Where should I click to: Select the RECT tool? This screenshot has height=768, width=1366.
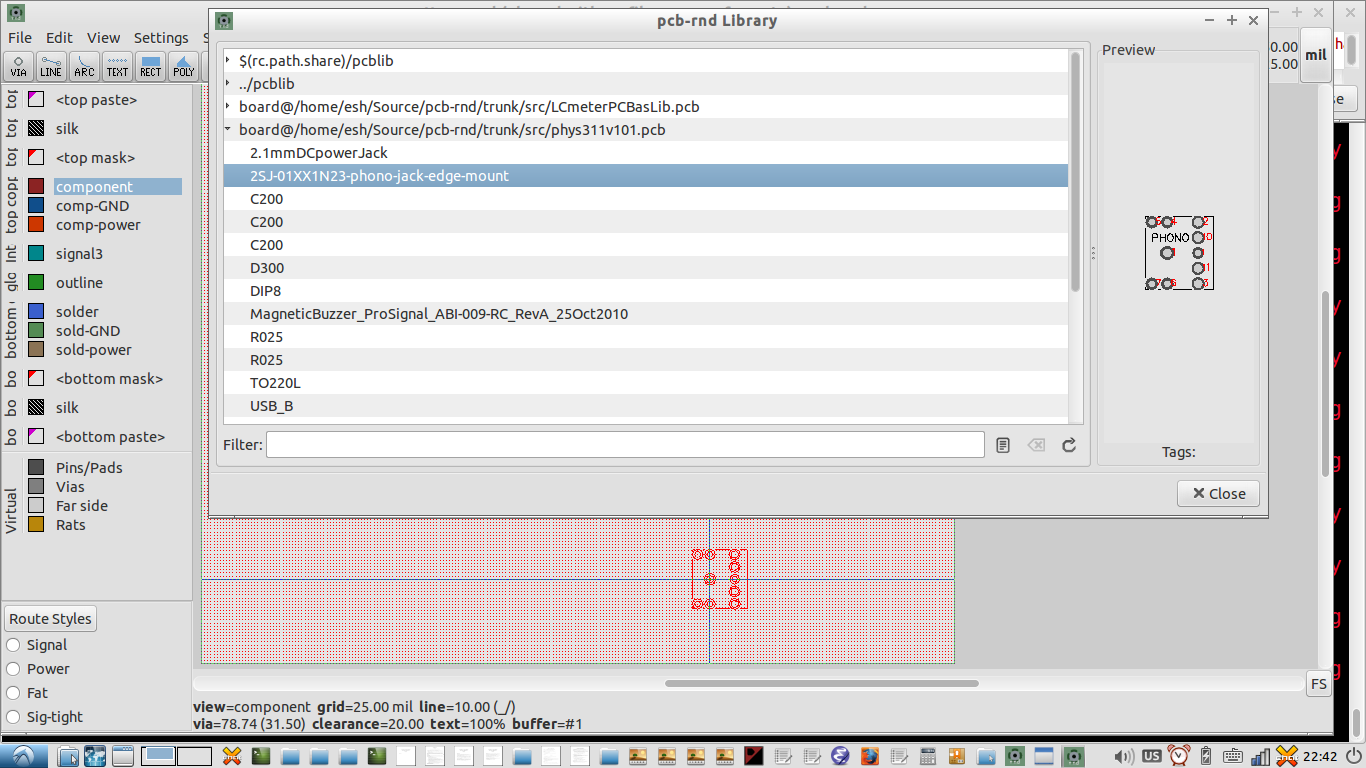pyautogui.click(x=150, y=66)
